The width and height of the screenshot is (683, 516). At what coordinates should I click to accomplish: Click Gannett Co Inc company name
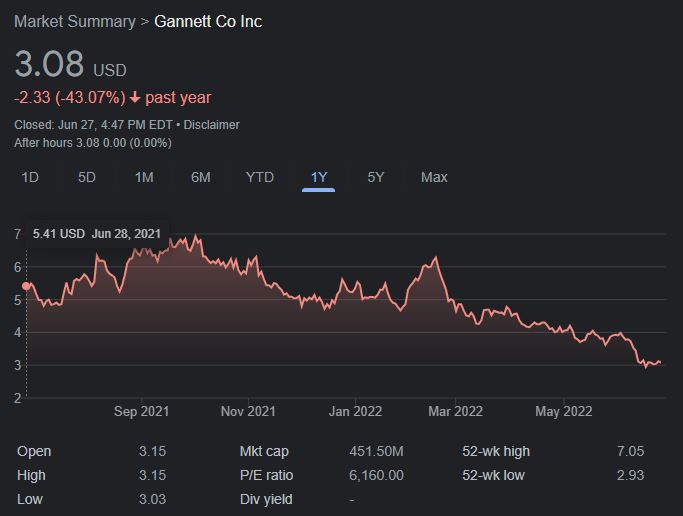pos(208,21)
